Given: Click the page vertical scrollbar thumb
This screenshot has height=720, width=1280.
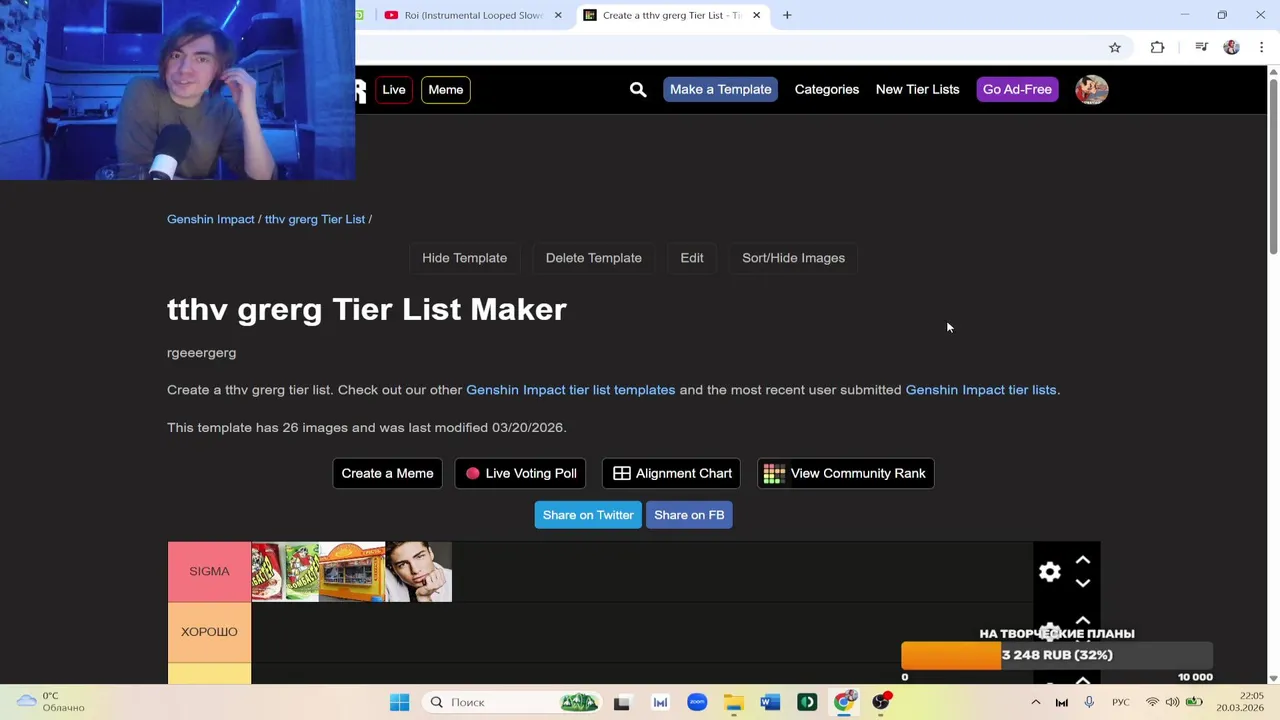Looking at the screenshot, I should pos(1273,165).
